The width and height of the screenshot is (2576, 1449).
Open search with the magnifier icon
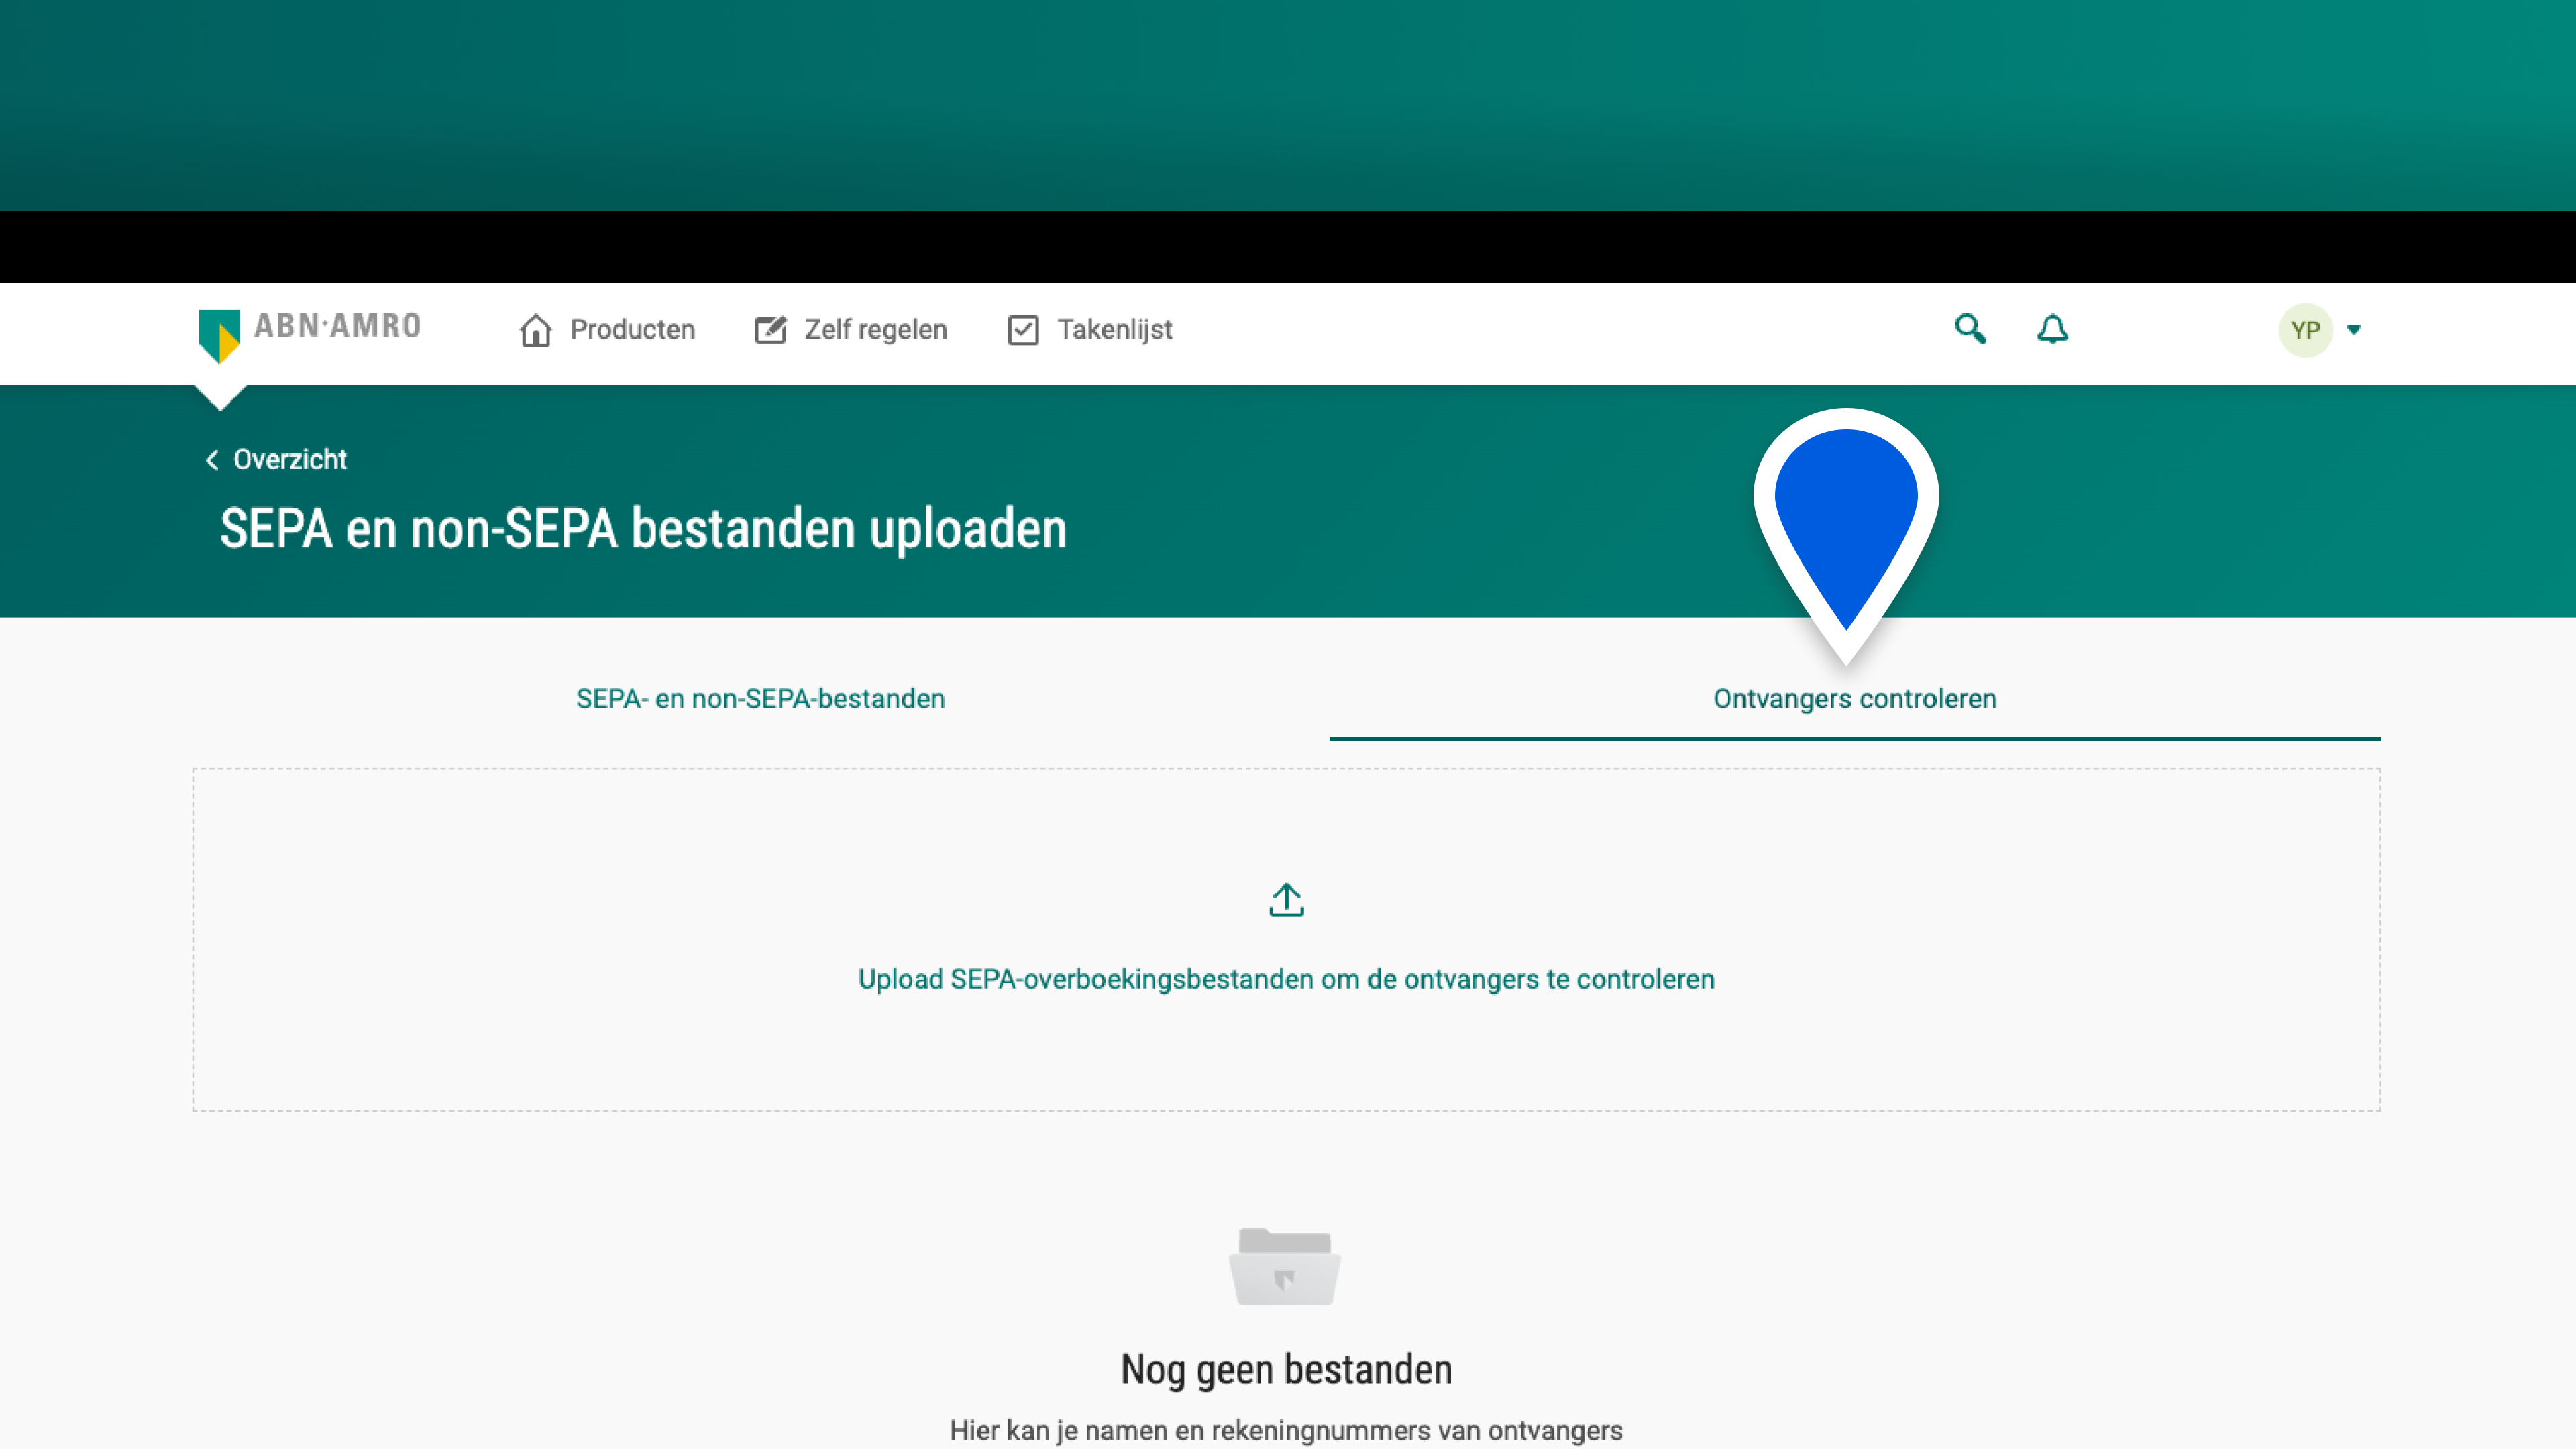(1970, 329)
